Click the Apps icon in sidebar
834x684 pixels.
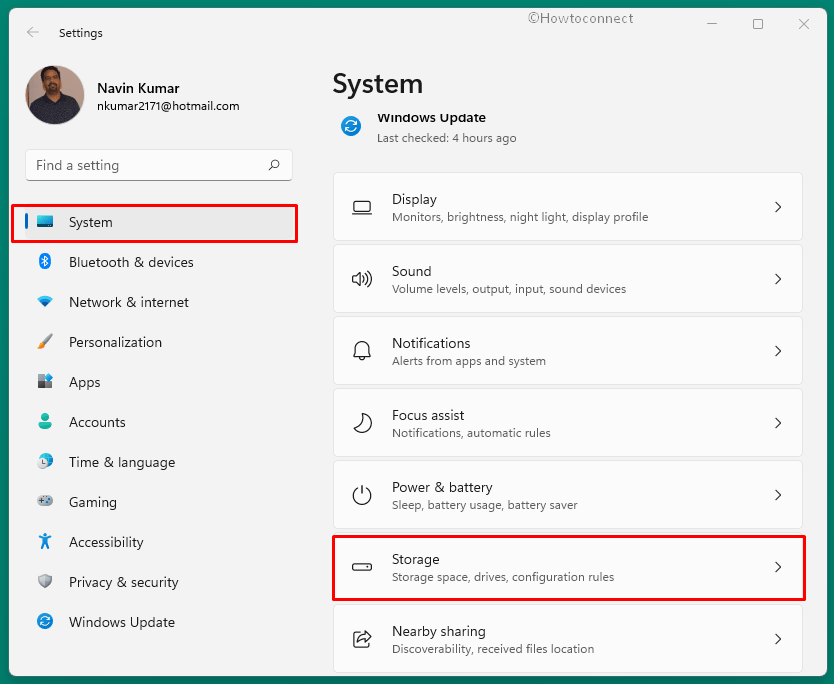pos(45,381)
